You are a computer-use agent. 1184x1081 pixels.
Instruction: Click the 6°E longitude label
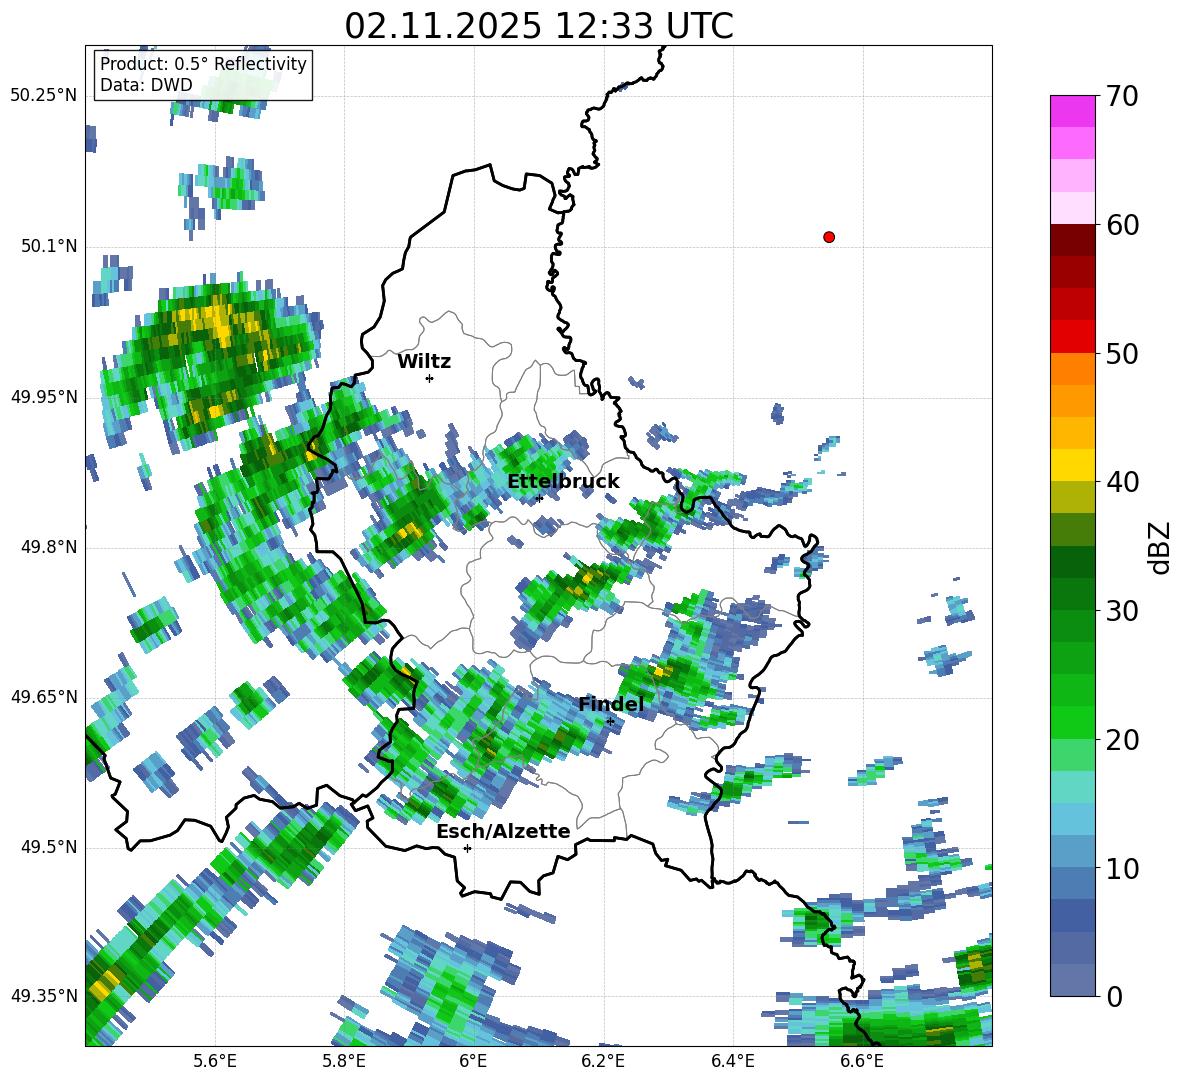[x=473, y=1062]
